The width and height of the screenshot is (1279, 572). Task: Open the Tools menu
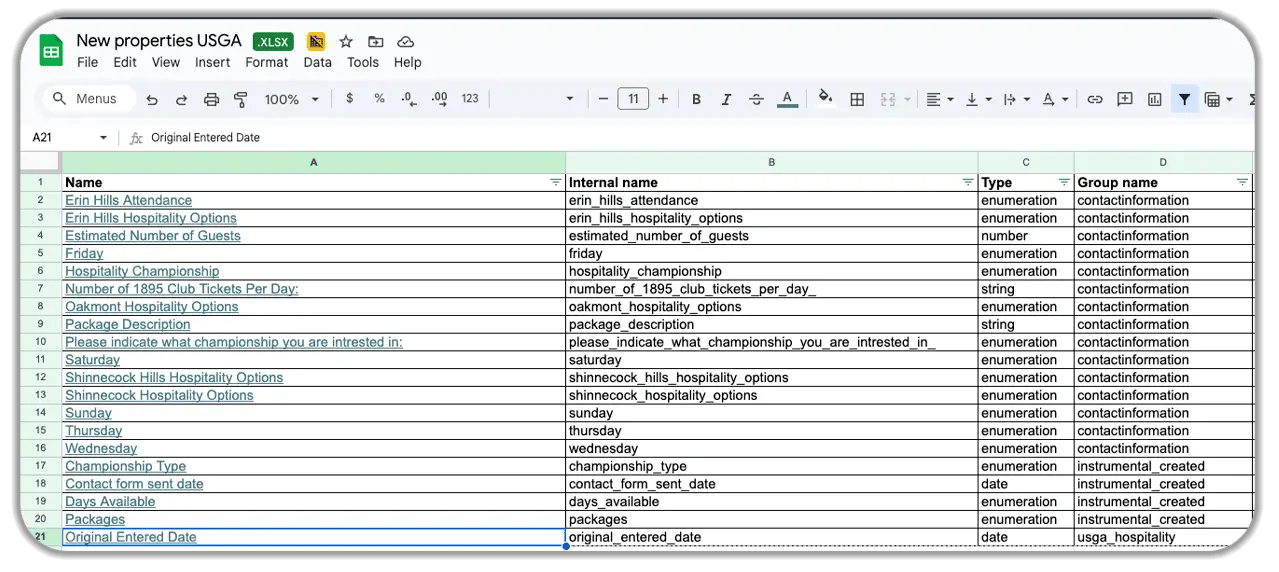[363, 62]
